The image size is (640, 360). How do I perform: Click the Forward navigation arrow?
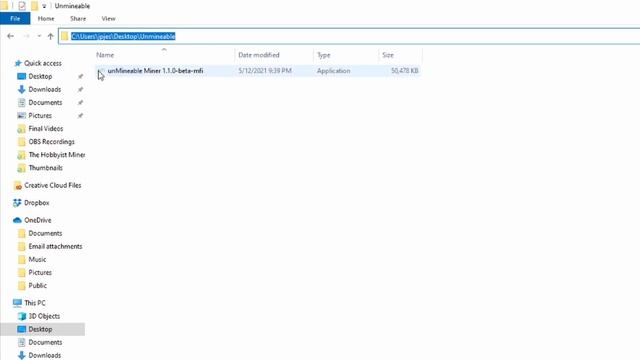point(26,36)
